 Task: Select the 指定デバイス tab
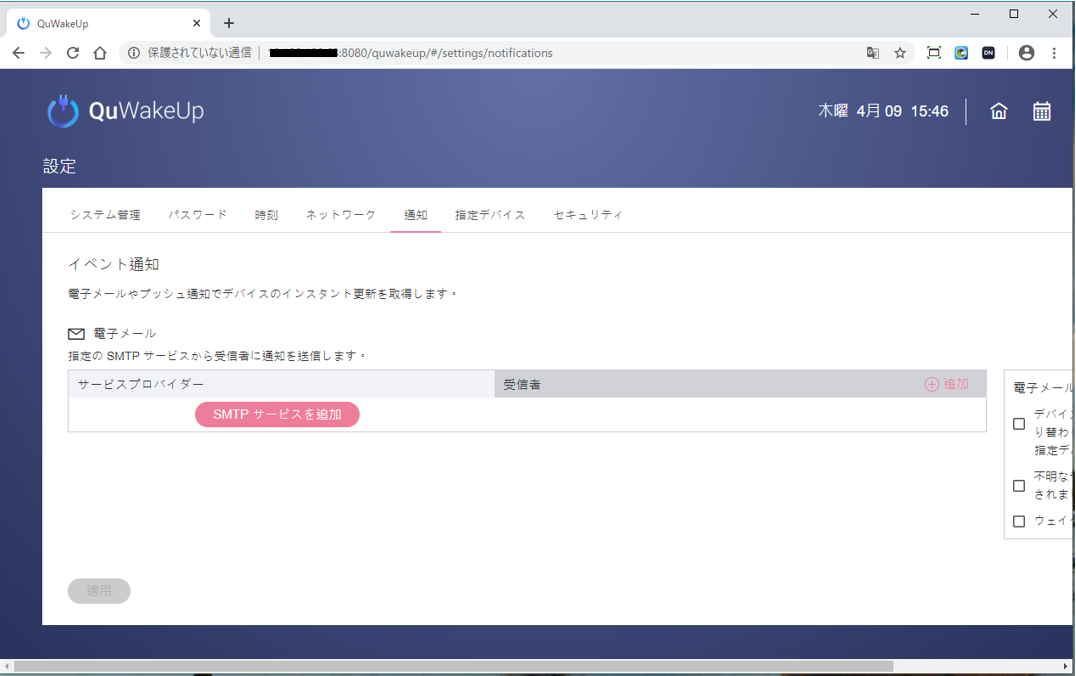[x=490, y=215]
